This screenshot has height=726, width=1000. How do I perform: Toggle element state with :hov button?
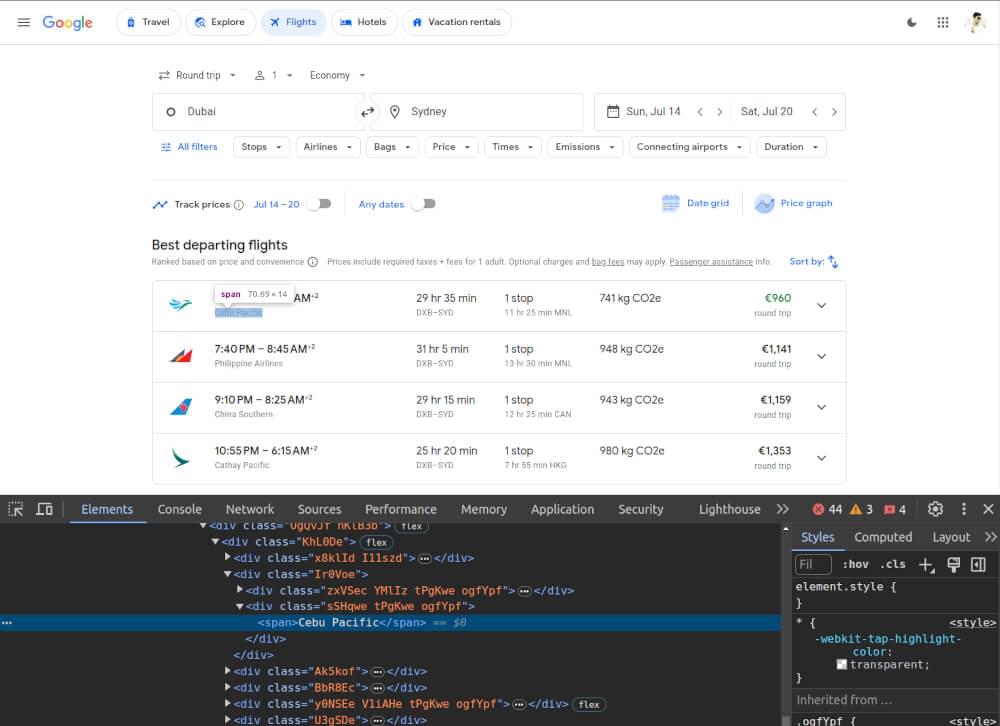point(857,564)
